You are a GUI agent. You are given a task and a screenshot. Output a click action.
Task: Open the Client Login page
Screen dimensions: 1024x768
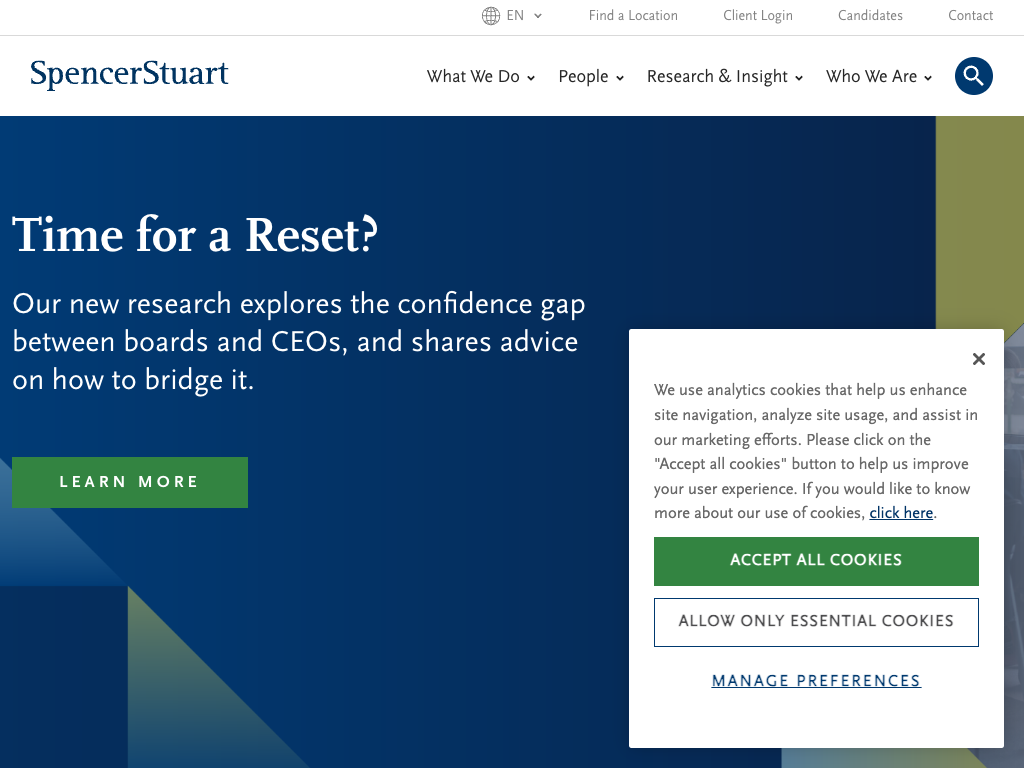758,16
